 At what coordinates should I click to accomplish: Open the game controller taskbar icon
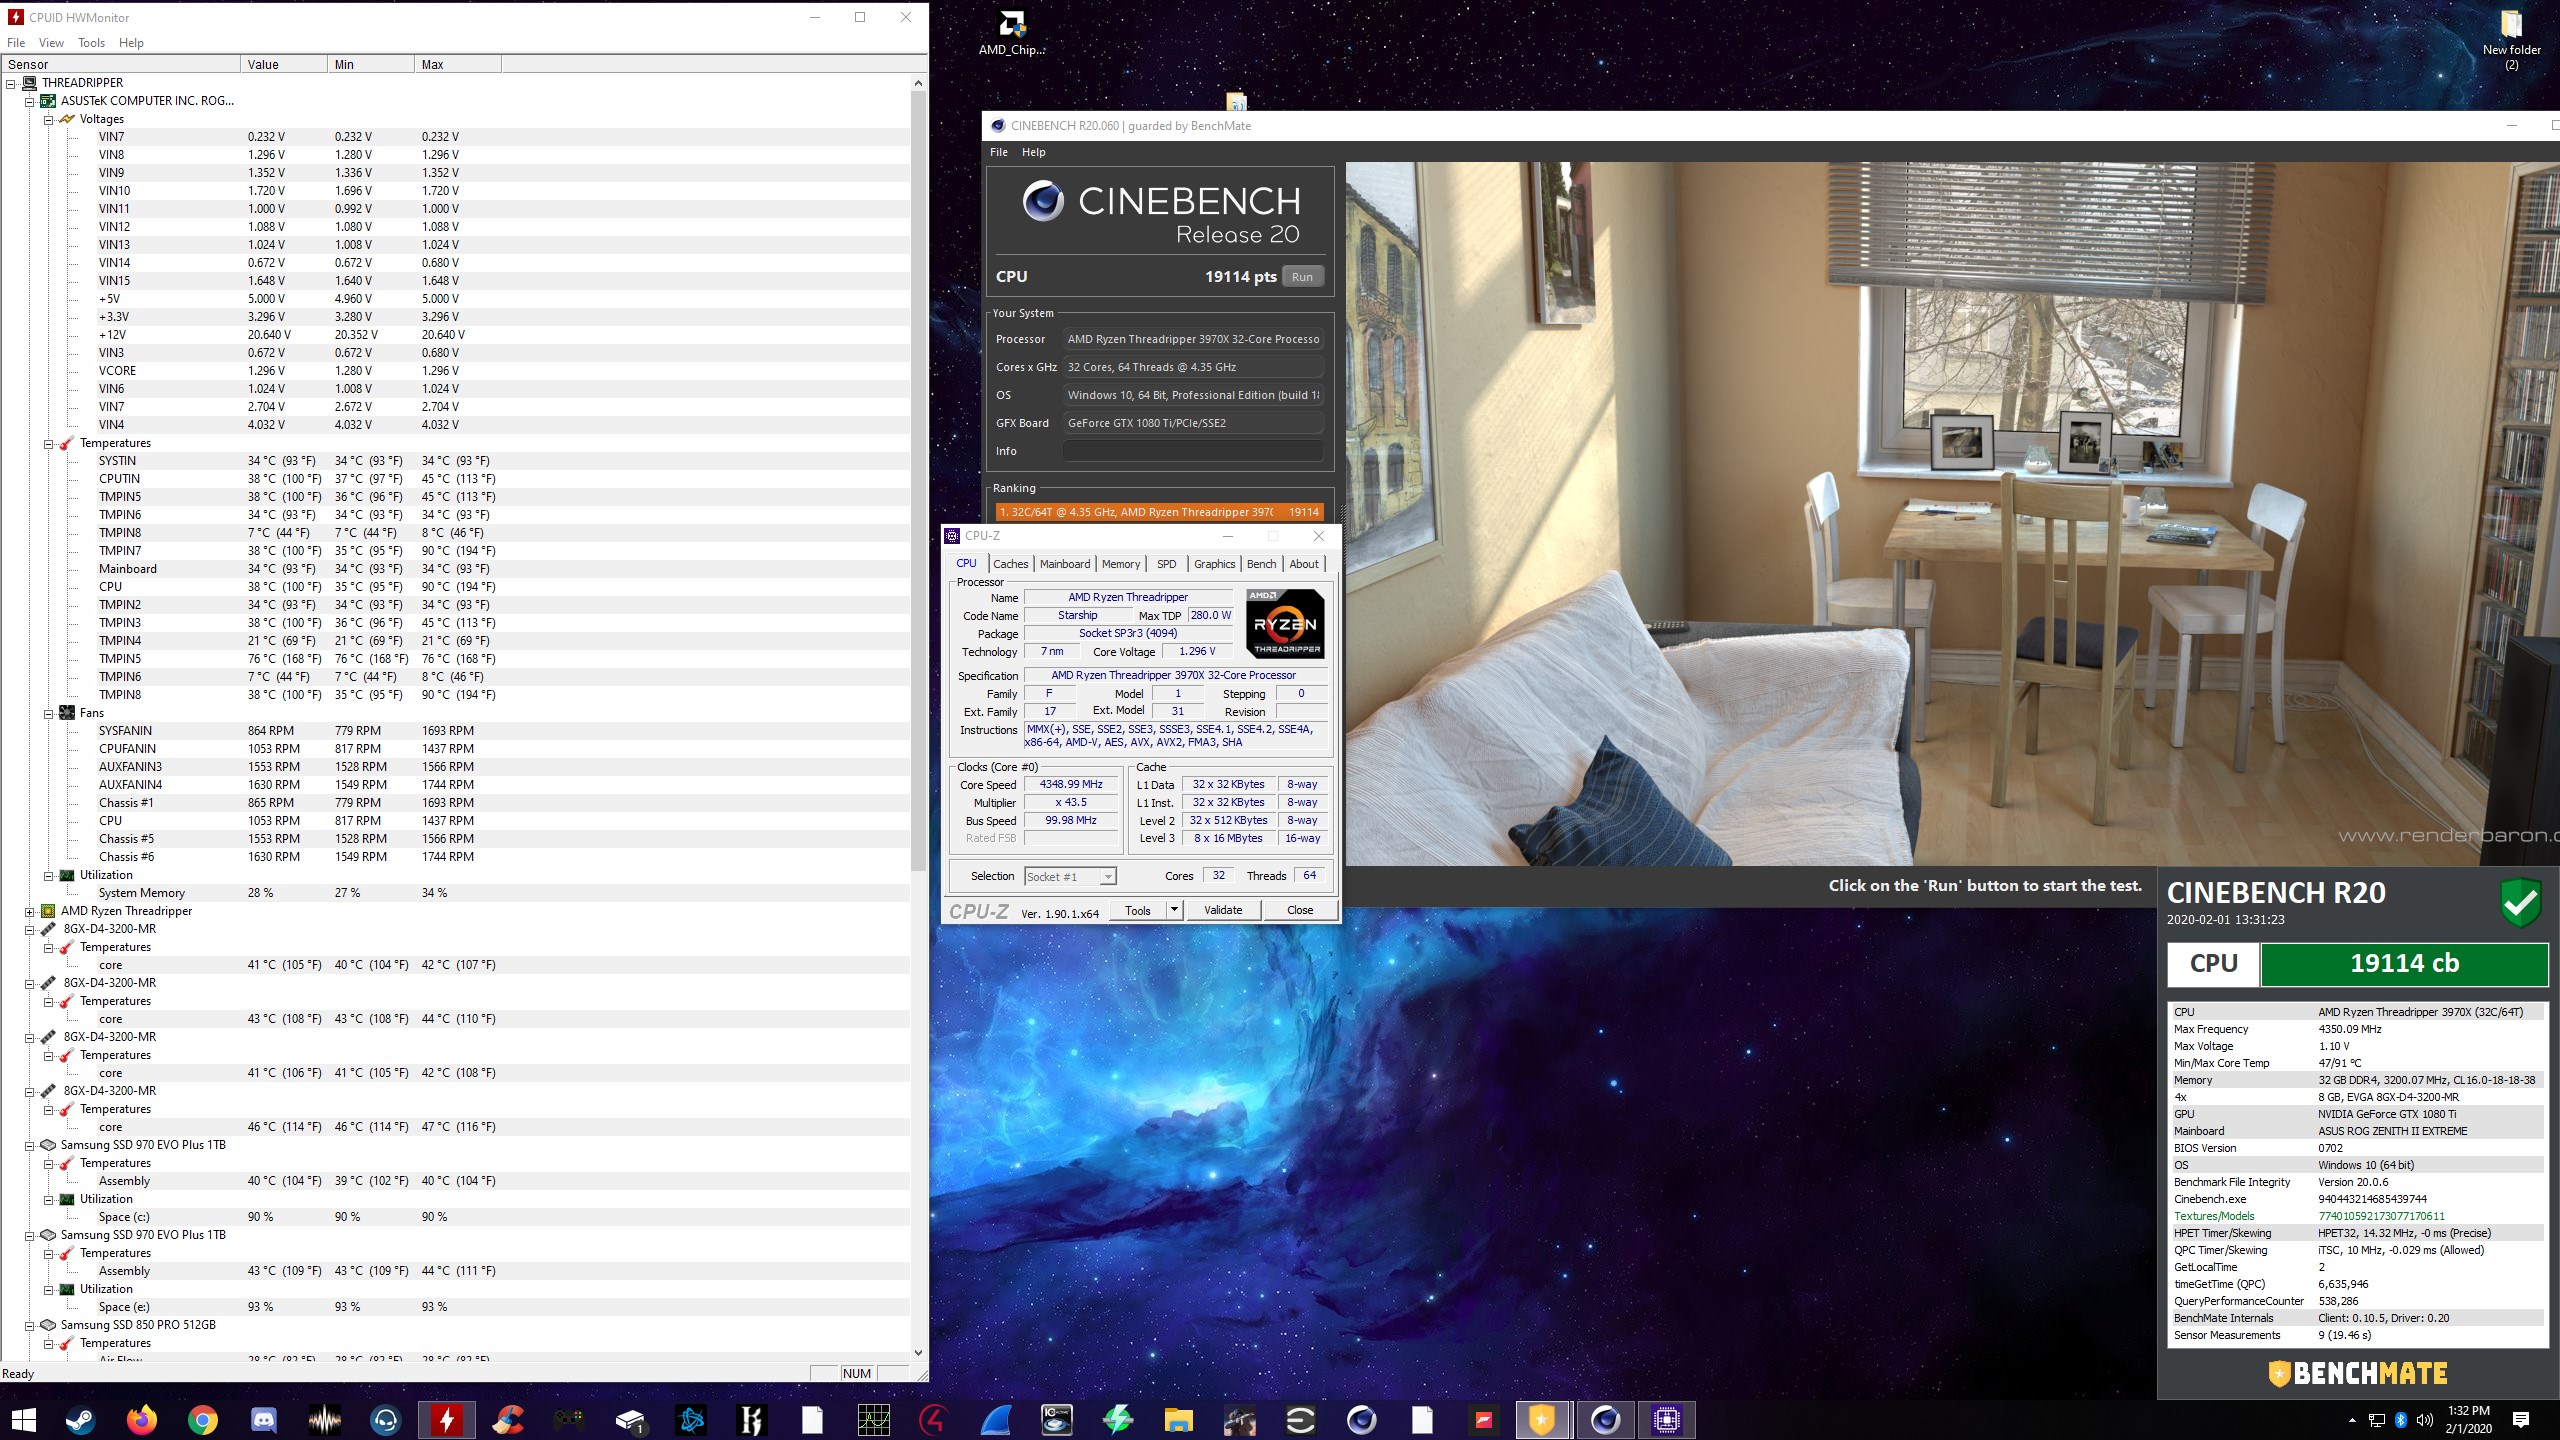569,1419
